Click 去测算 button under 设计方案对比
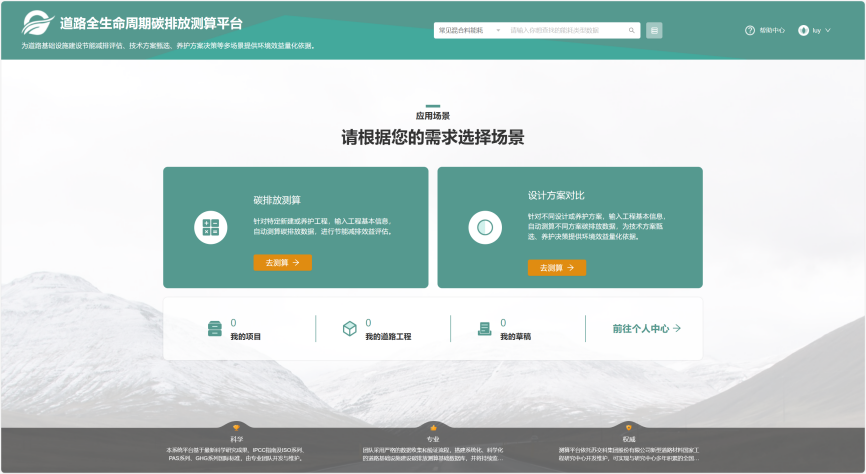 tap(556, 268)
